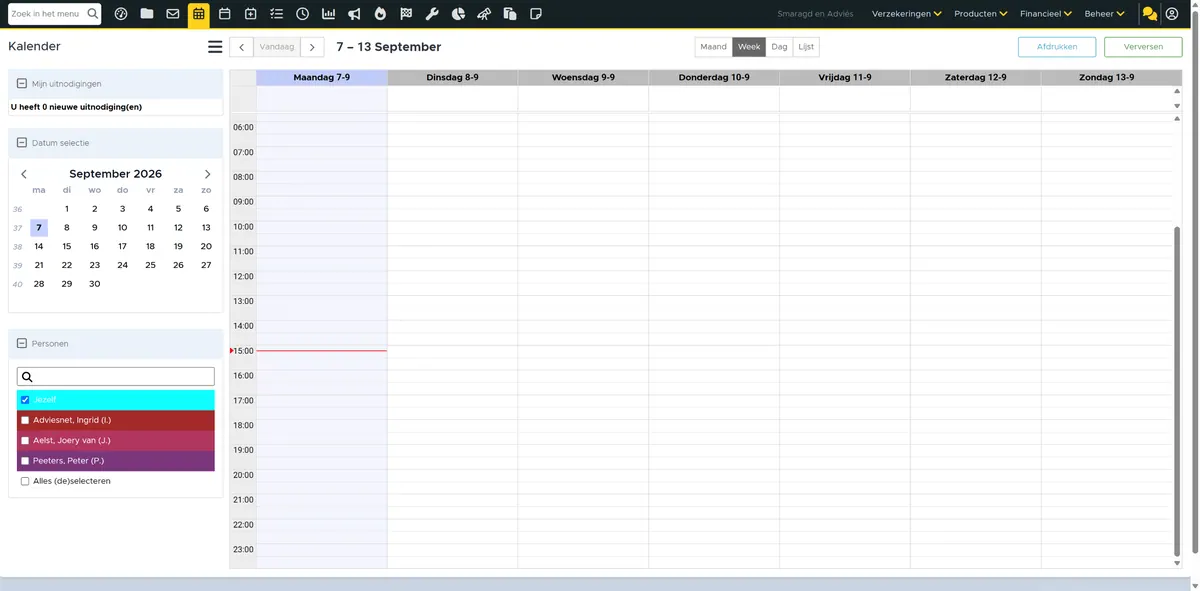Open the wrench tools icon
Image resolution: width=1200 pixels, height=591 pixels.
[x=432, y=14]
